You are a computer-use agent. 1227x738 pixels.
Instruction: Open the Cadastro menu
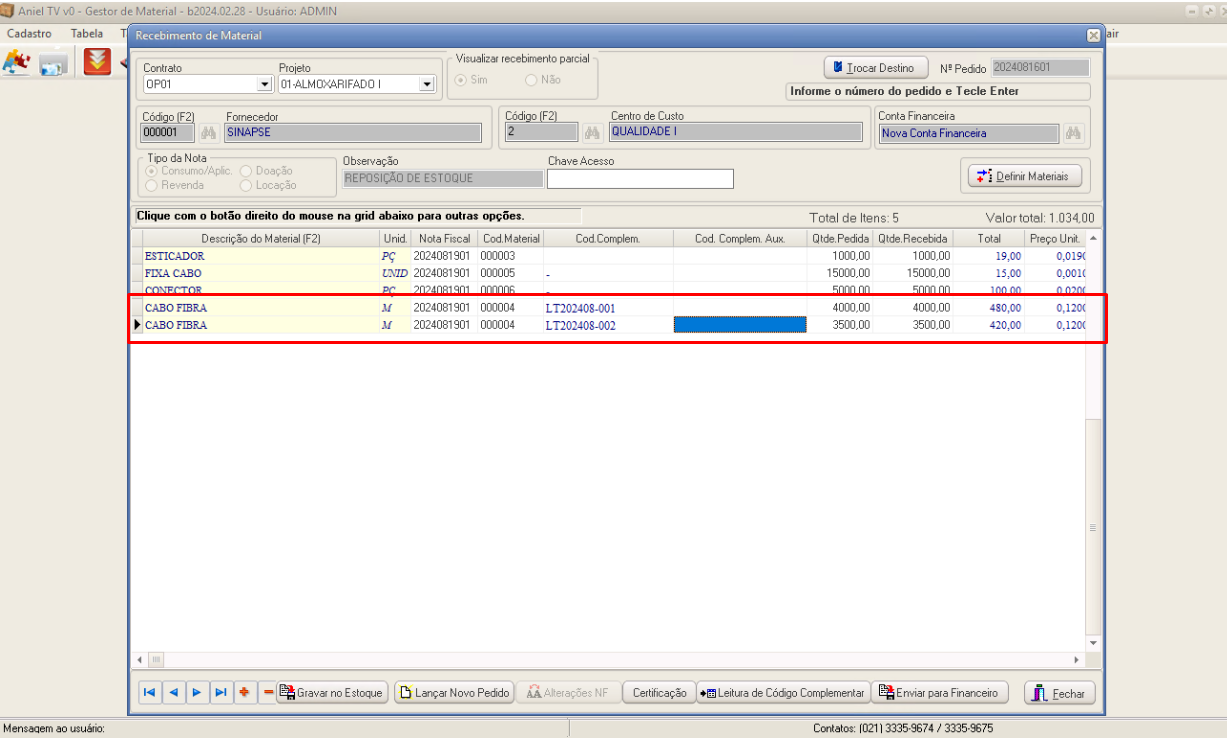(29, 33)
